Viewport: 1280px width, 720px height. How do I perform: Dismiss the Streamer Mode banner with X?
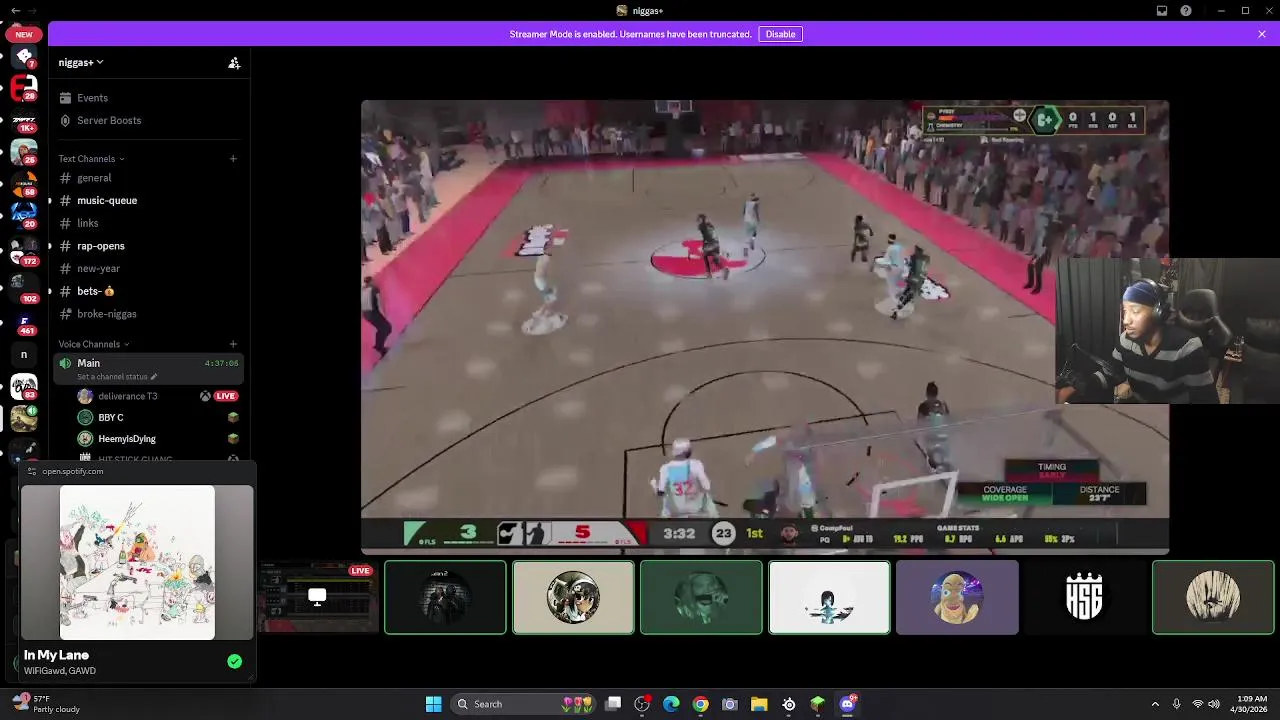[1262, 34]
